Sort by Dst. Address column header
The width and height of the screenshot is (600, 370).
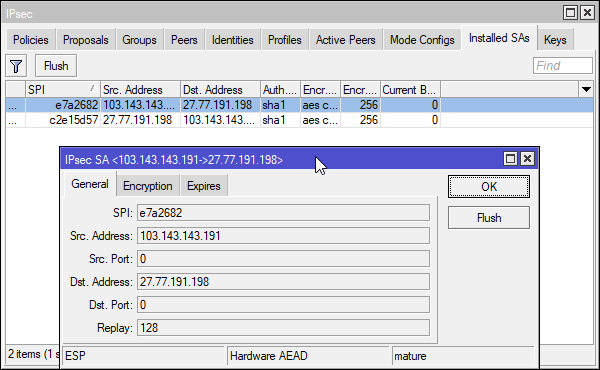[220, 90]
